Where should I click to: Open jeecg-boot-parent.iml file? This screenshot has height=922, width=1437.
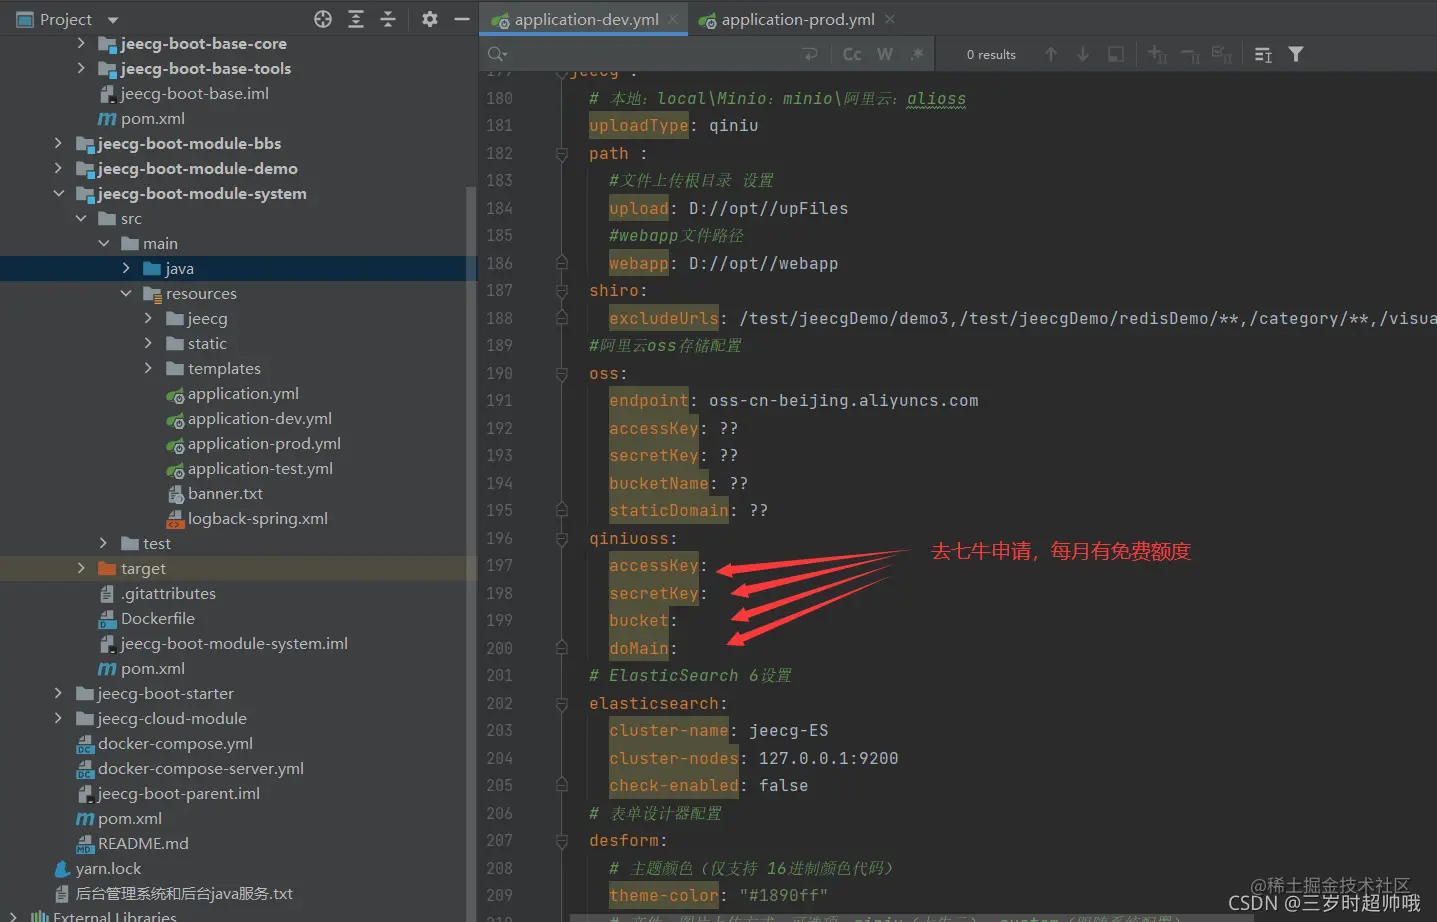point(168,794)
